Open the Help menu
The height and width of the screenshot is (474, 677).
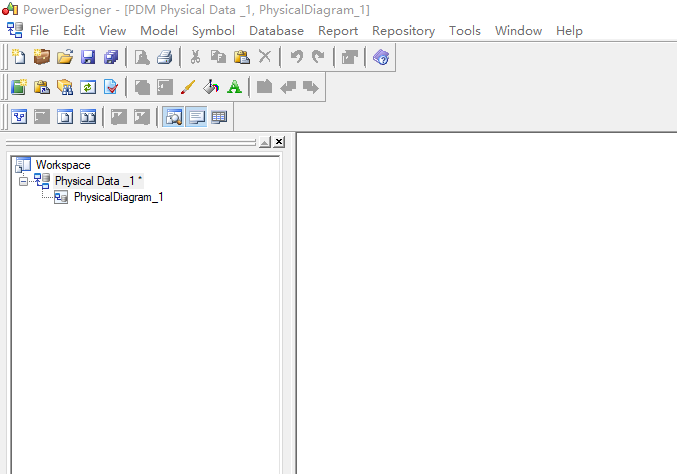(569, 31)
